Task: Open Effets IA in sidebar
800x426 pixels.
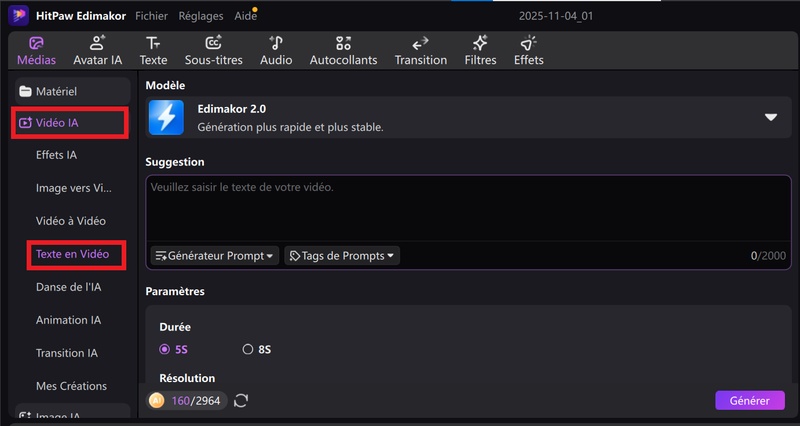Action: click(x=56, y=155)
